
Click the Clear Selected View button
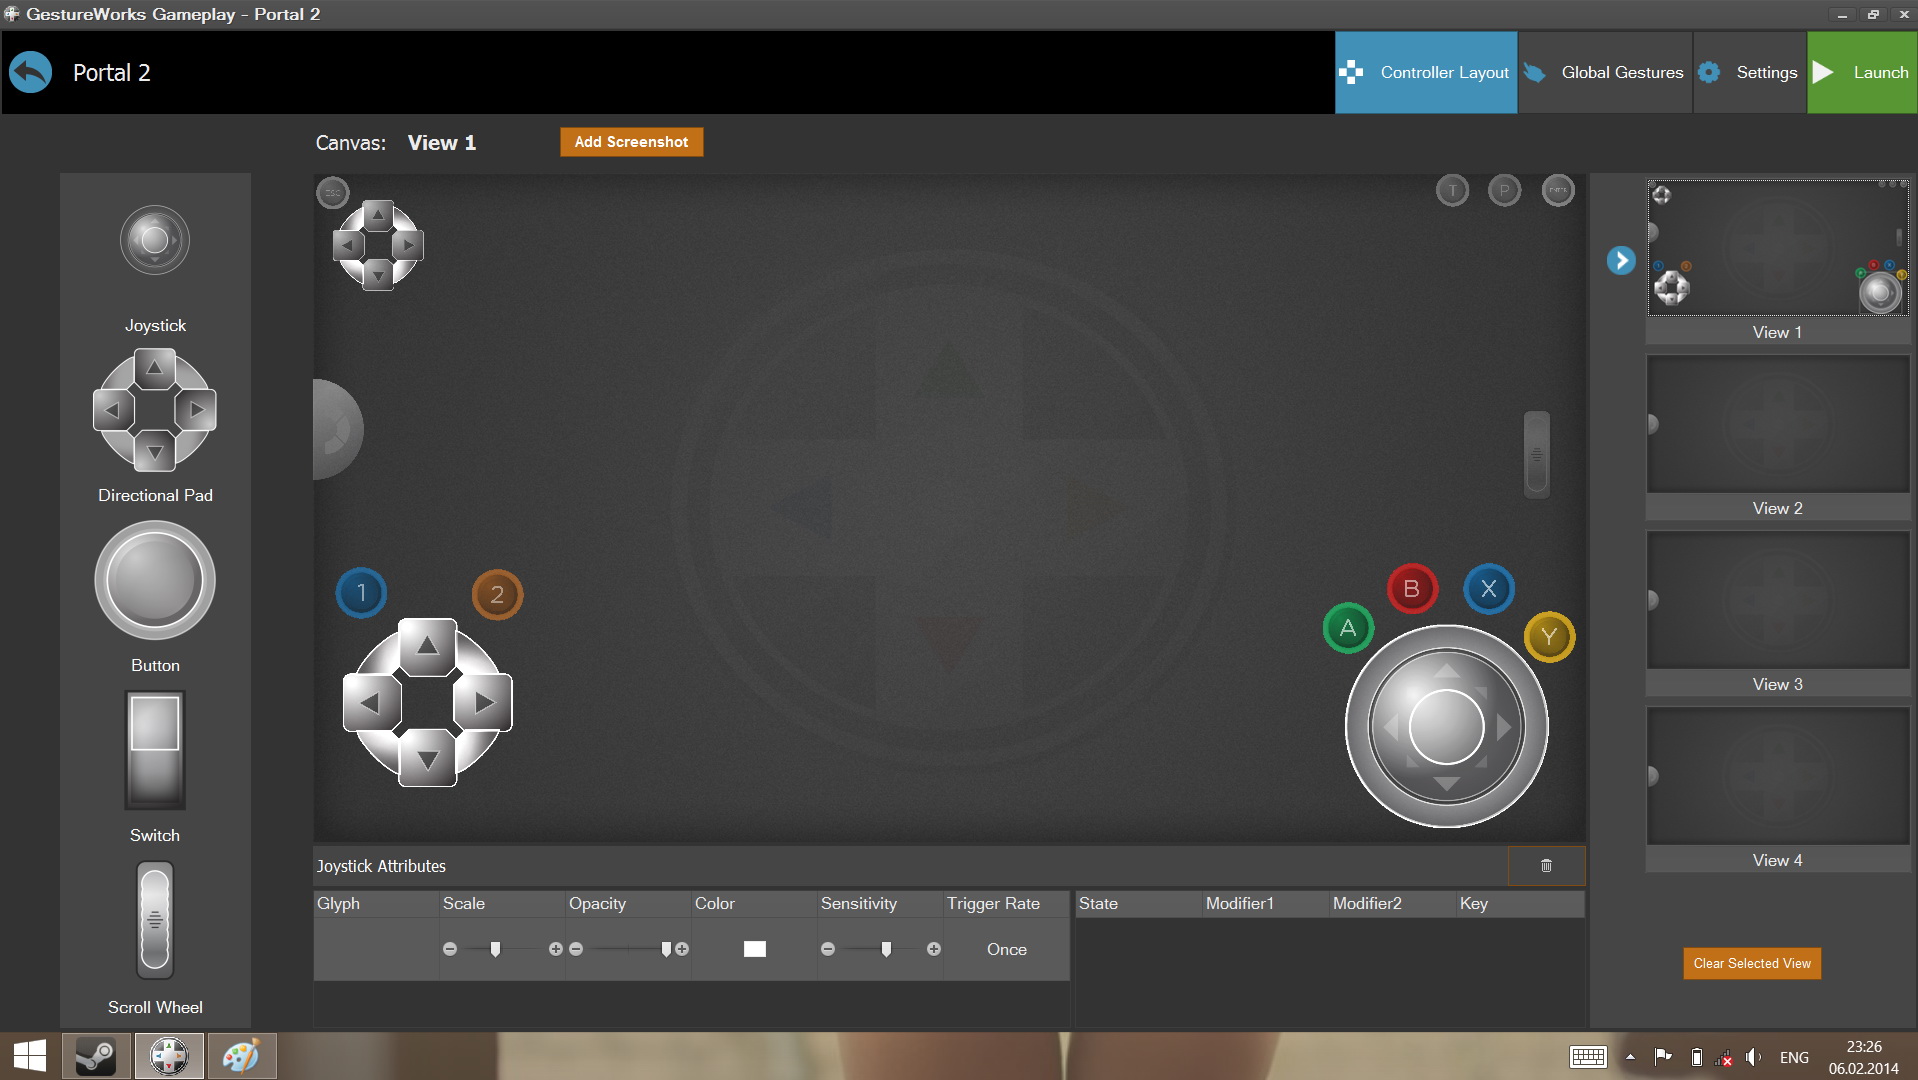pyautogui.click(x=1752, y=963)
